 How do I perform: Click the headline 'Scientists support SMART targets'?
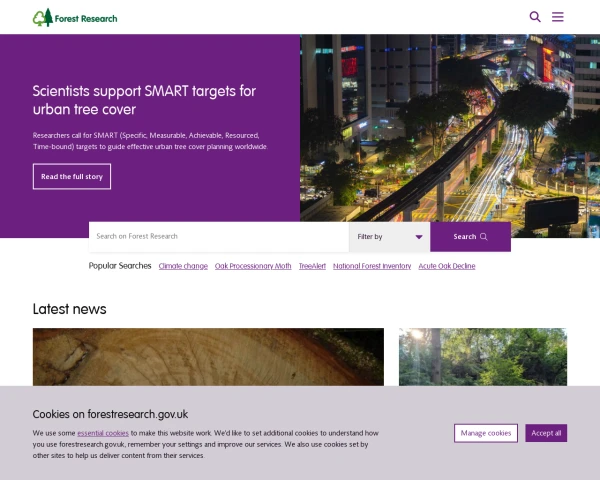pyautogui.click(x=144, y=100)
